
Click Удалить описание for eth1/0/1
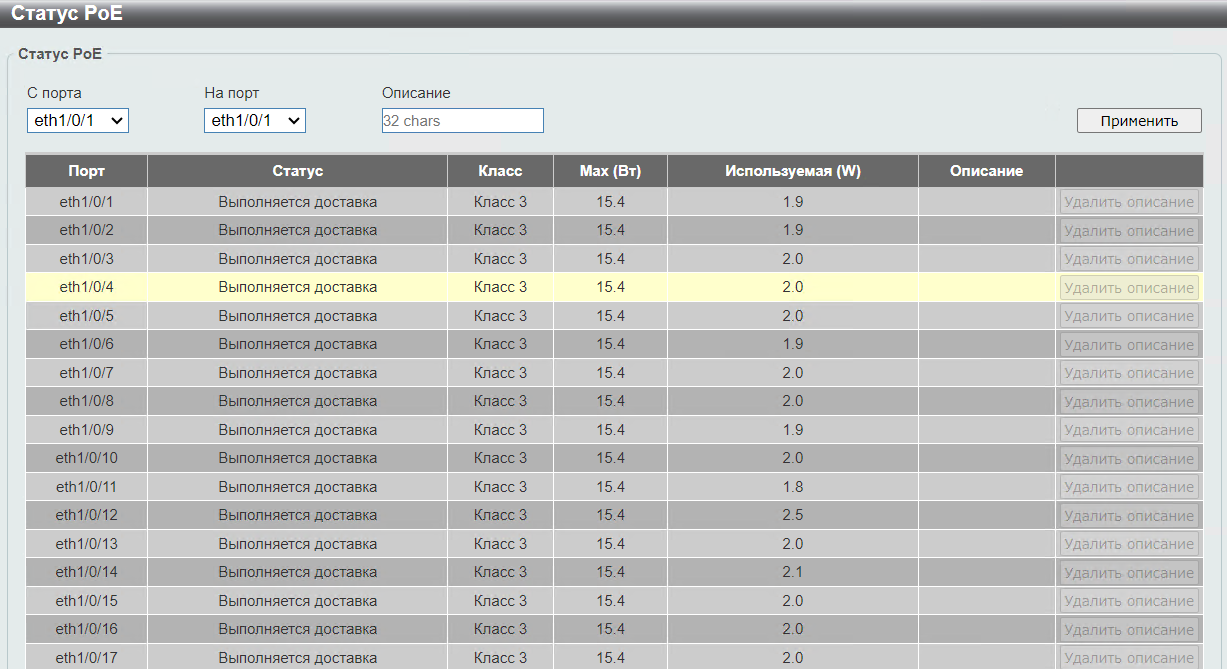[x=1129, y=202]
